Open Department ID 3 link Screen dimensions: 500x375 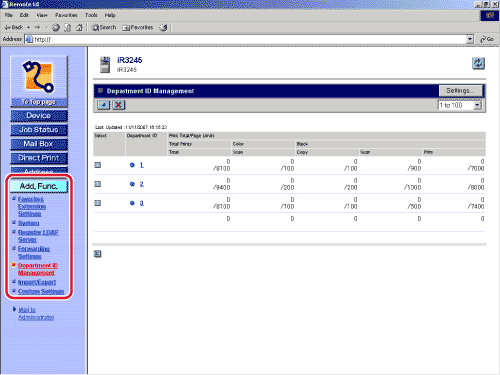[x=142, y=203]
